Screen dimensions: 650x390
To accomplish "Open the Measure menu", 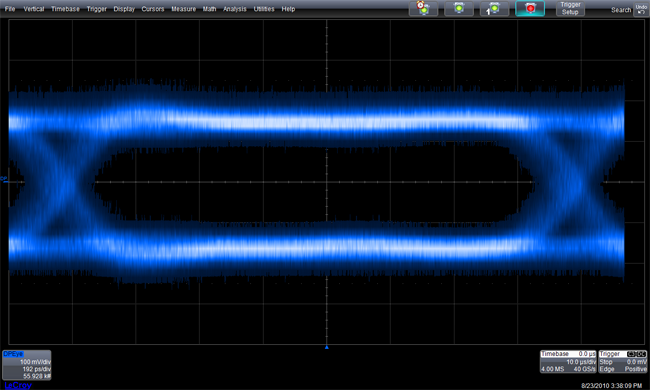I will point(183,9).
